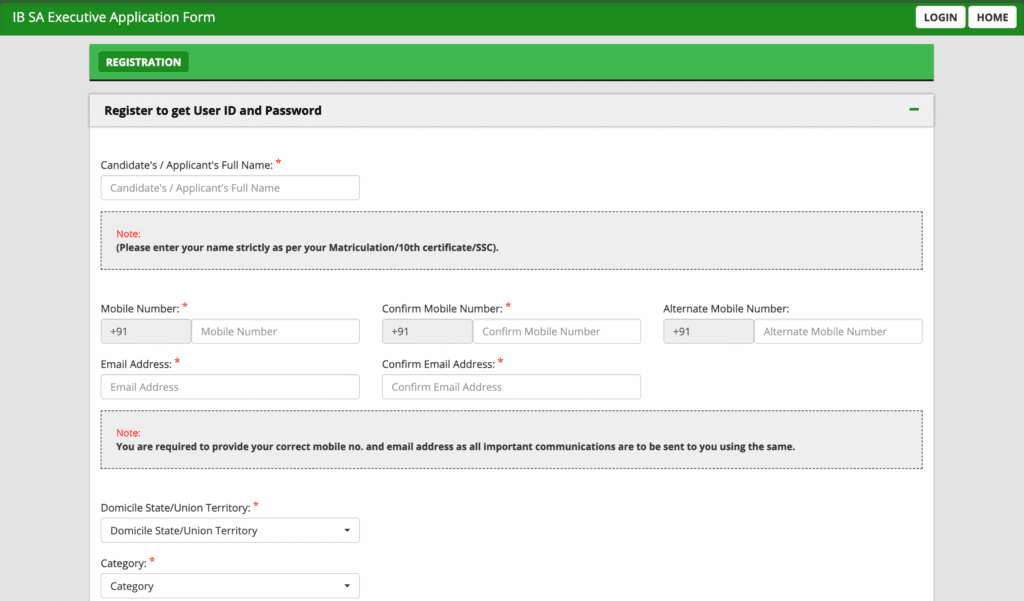Focus the Email Address input box
This screenshot has width=1024, height=601.
pyautogui.click(x=230, y=387)
